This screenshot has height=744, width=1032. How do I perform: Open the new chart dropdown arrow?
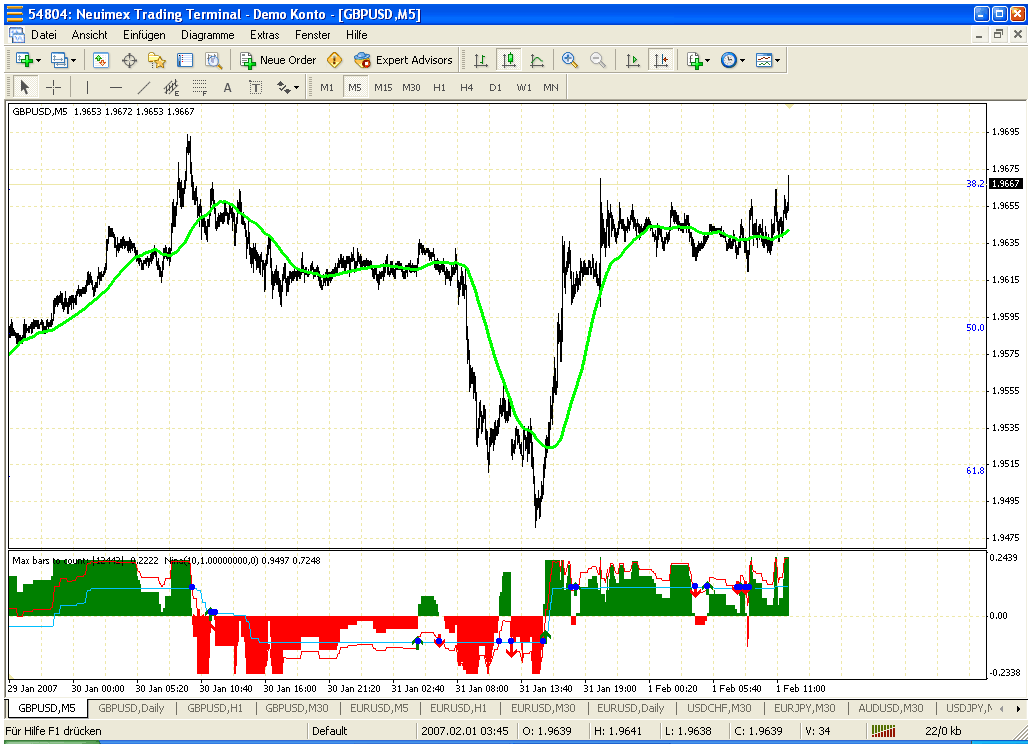coord(38,60)
